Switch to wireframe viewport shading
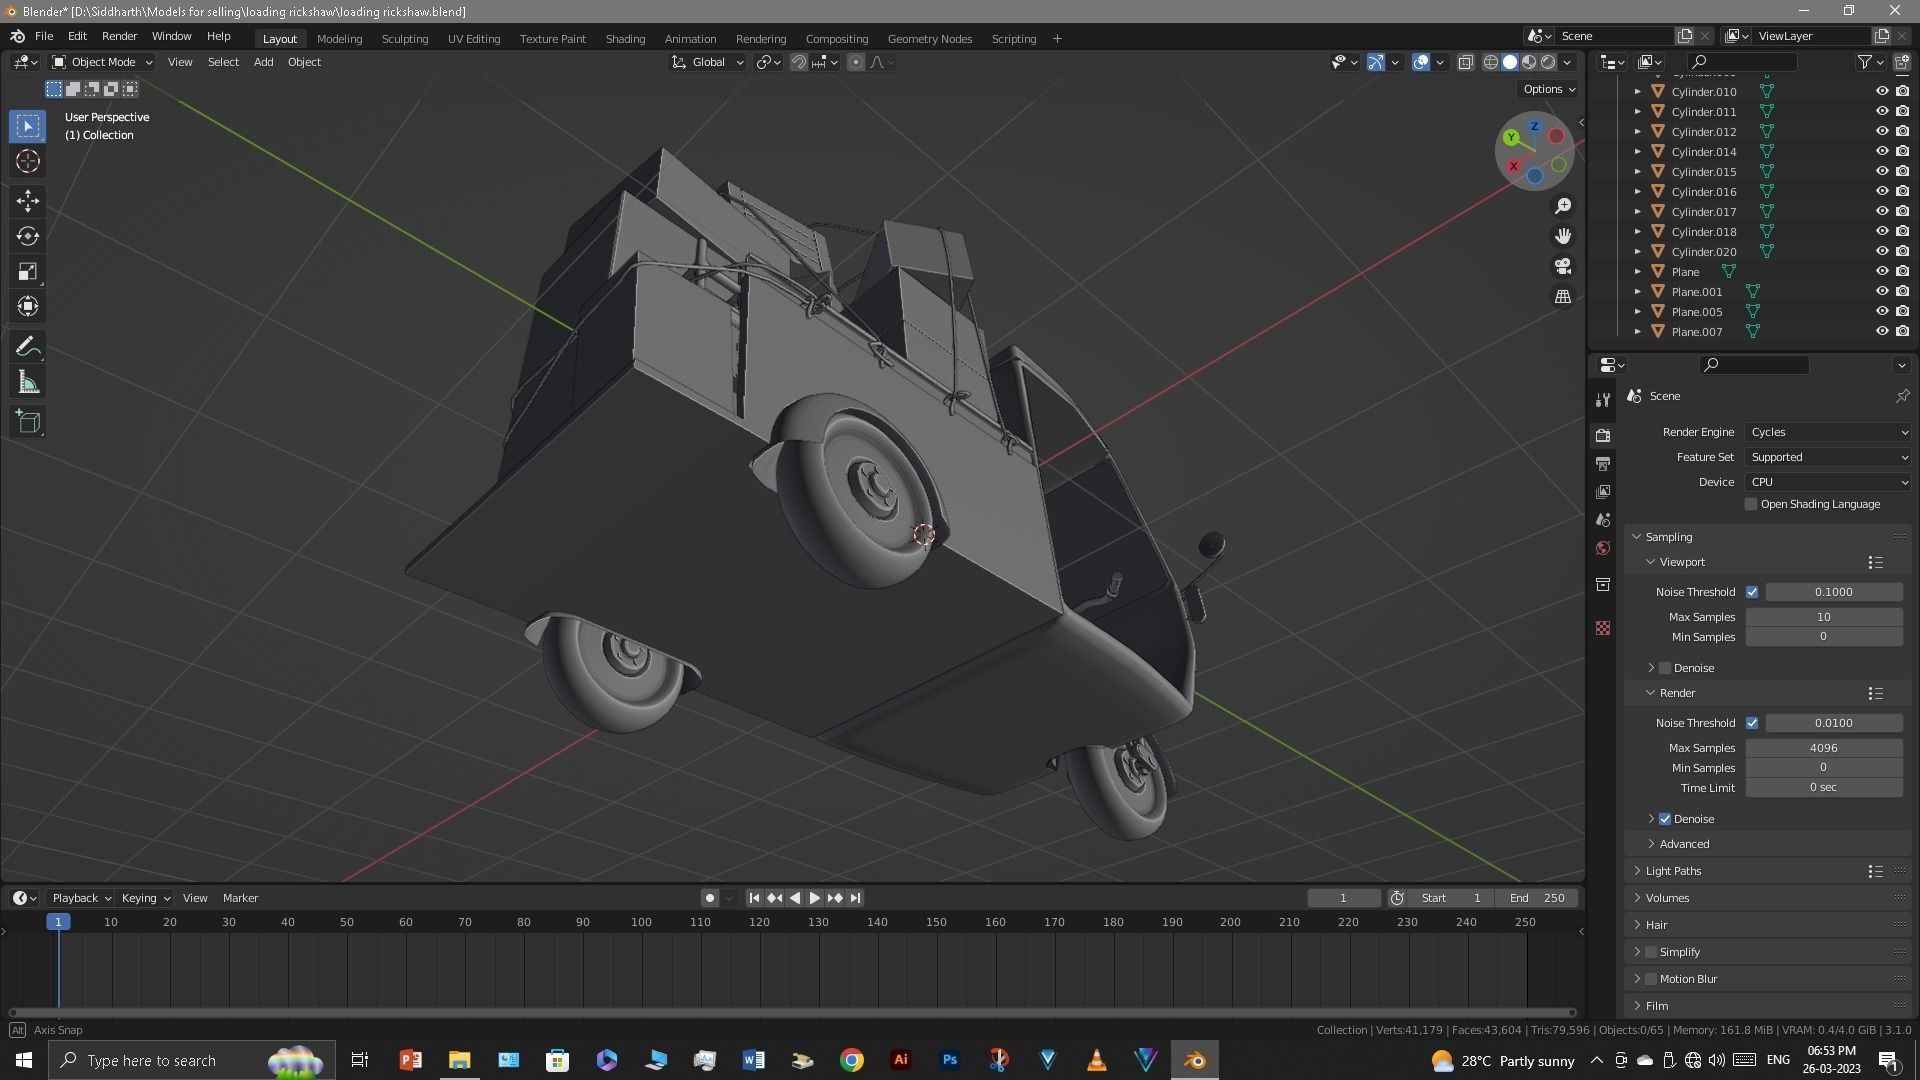The width and height of the screenshot is (1920, 1080). (x=1491, y=62)
